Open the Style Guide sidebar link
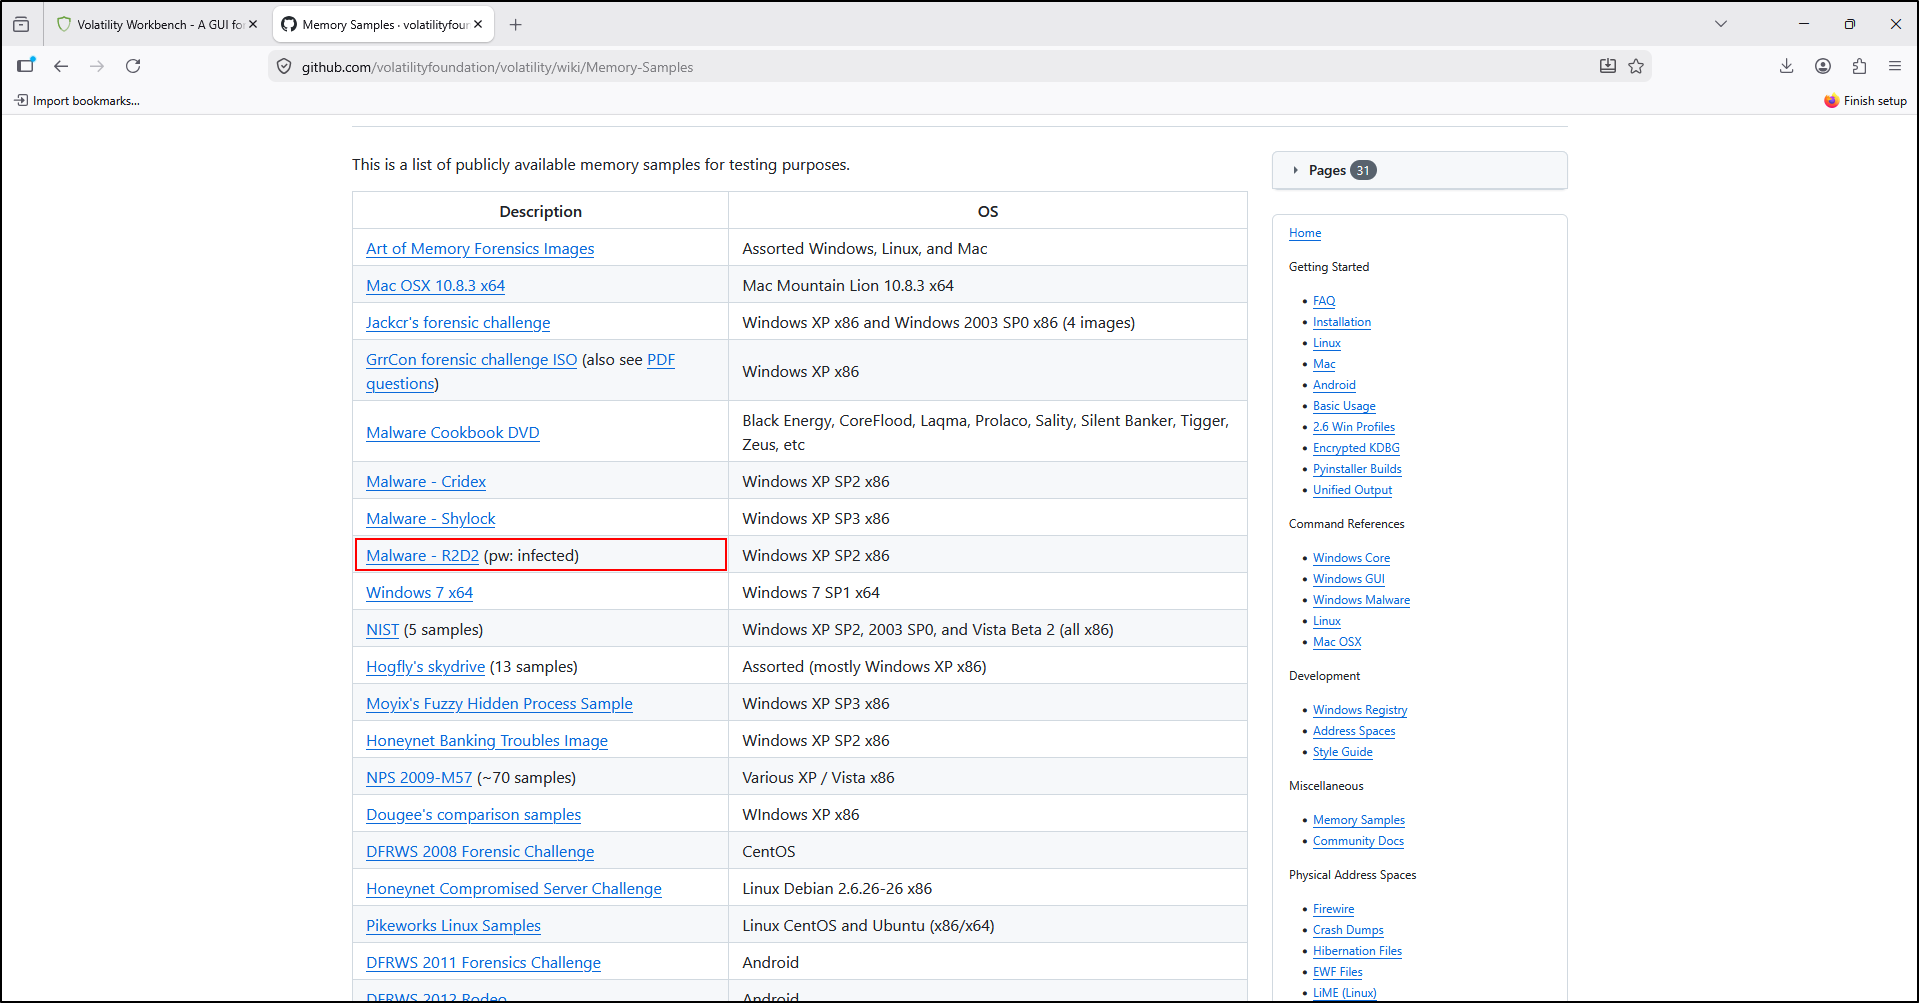Viewport: 1919px width, 1003px height. [x=1343, y=752]
